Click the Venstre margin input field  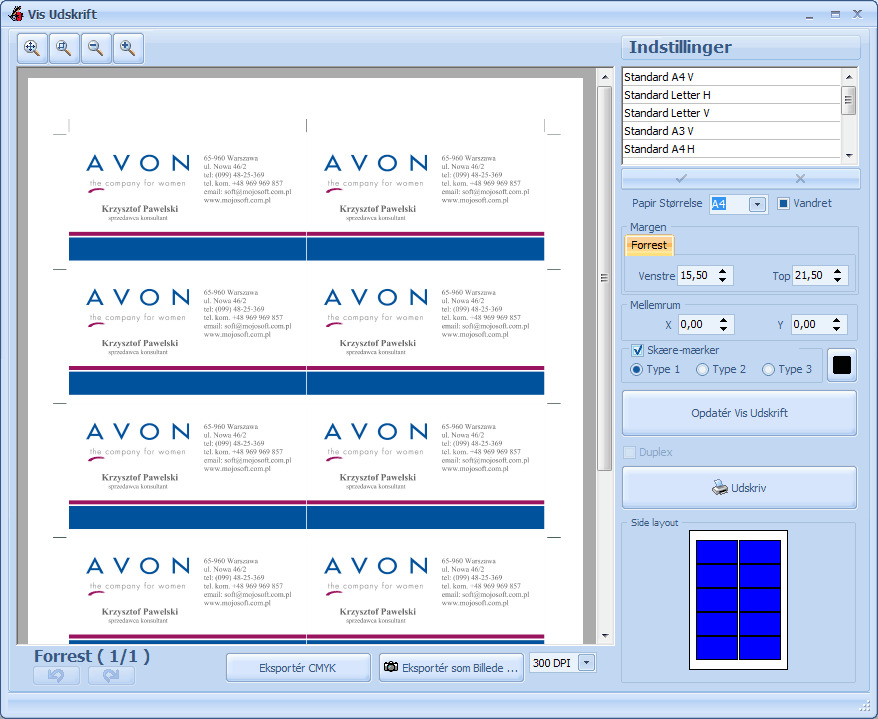click(697, 276)
